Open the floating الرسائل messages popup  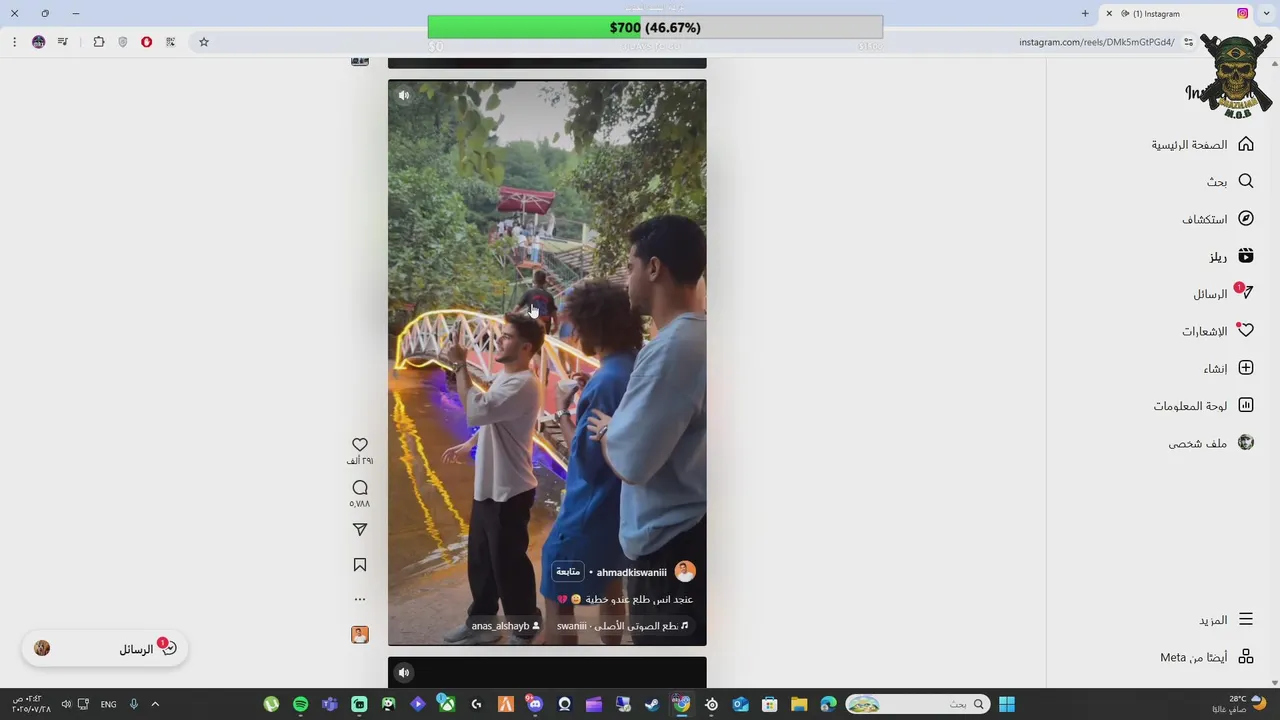click(x=105, y=649)
